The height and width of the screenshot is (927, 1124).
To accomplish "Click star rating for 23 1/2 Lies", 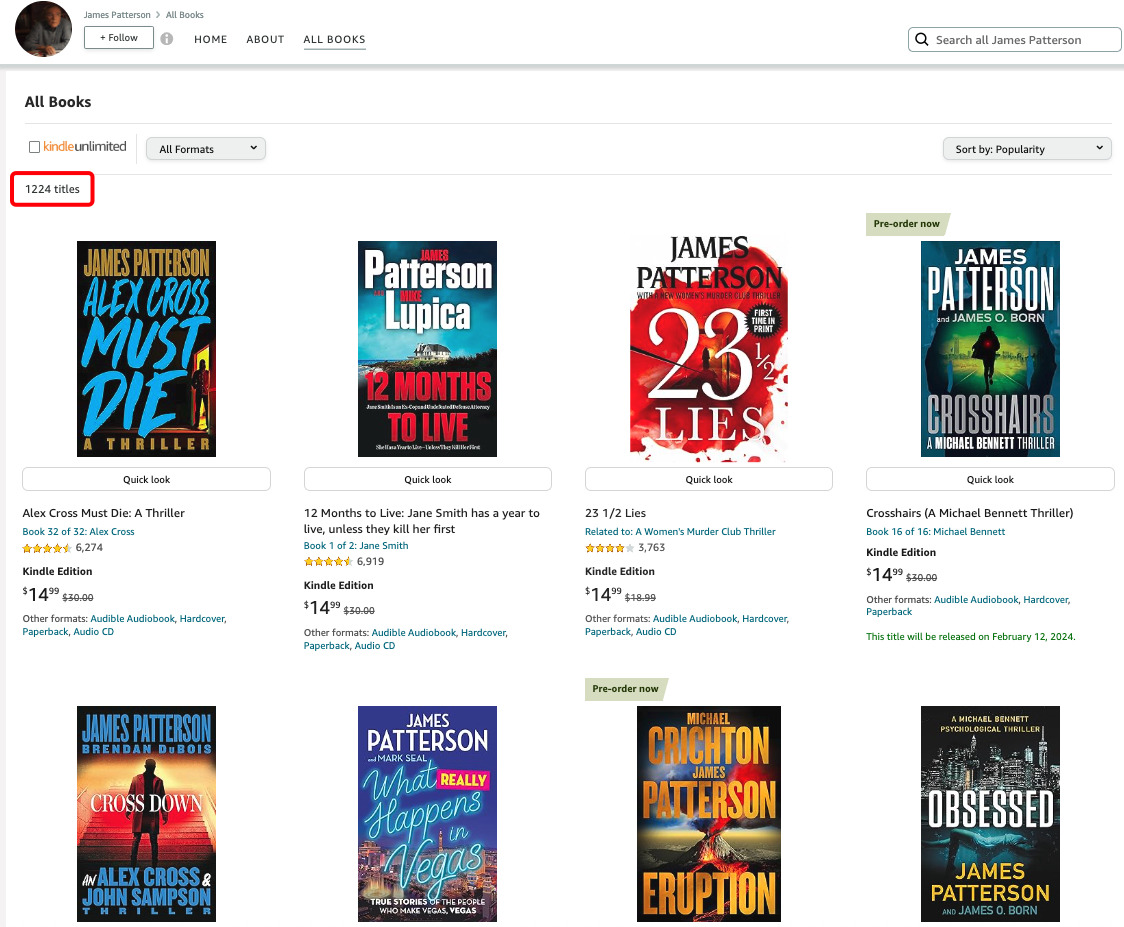I will pyautogui.click(x=609, y=548).
